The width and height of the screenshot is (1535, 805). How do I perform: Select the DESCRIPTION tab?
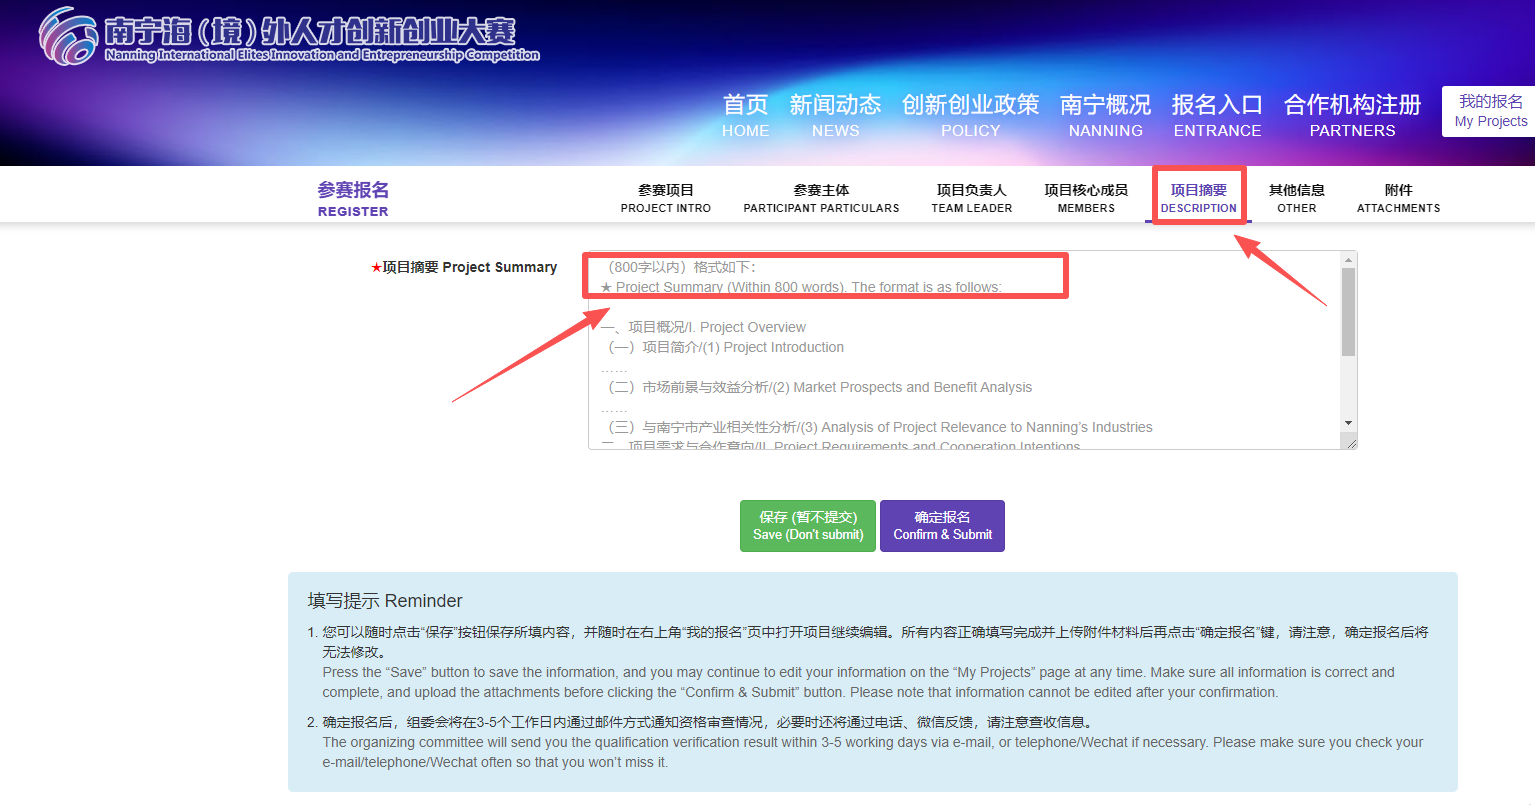pyautogui.click(x=1199, y=198)
